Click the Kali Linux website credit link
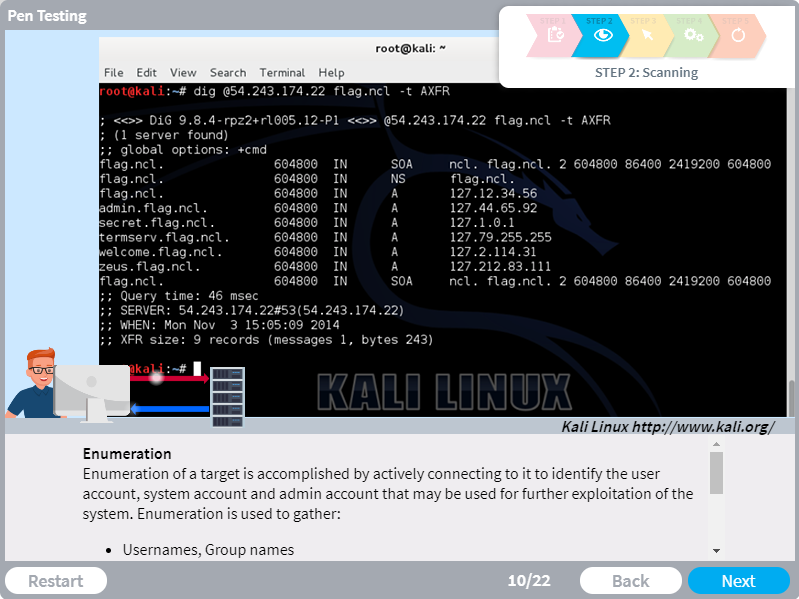The height and width of the screenshot is (599, 799). click(x=668, y=427)
